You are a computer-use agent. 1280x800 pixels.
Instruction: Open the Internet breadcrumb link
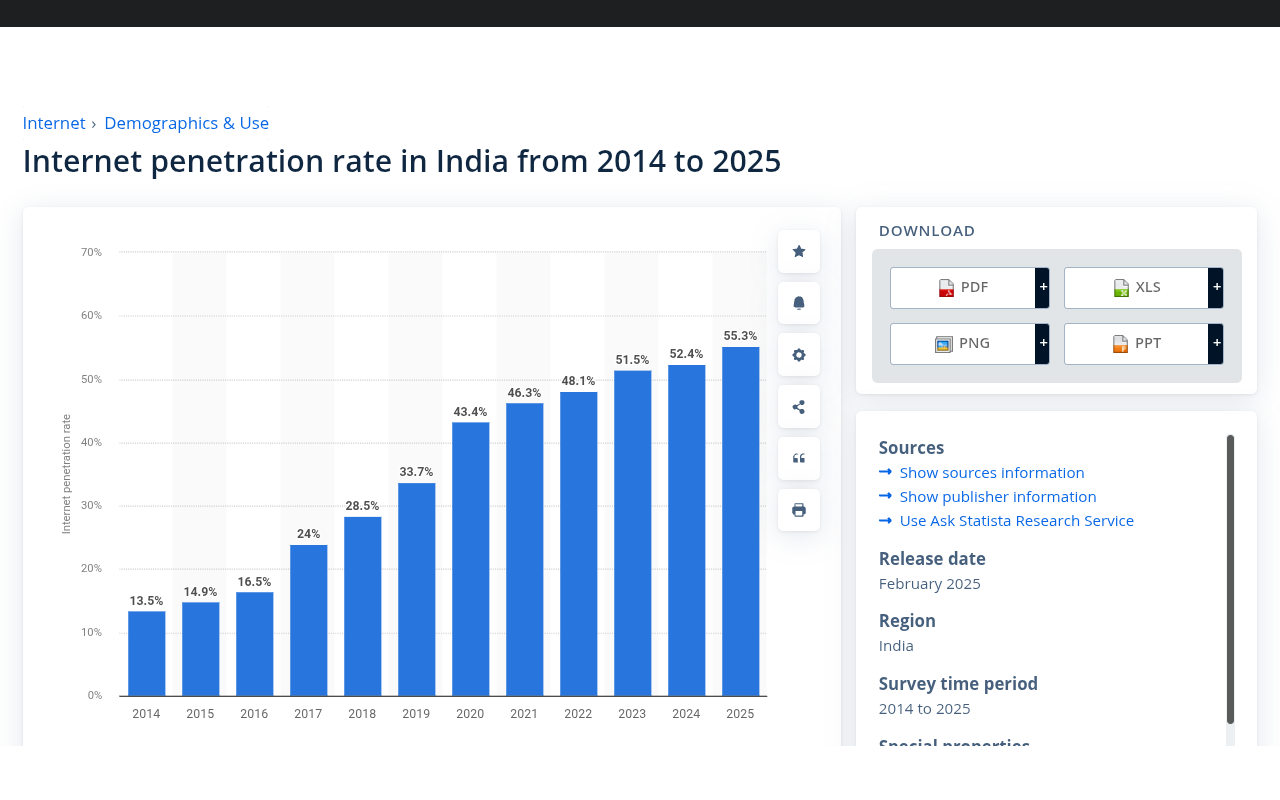coord(54,123)
